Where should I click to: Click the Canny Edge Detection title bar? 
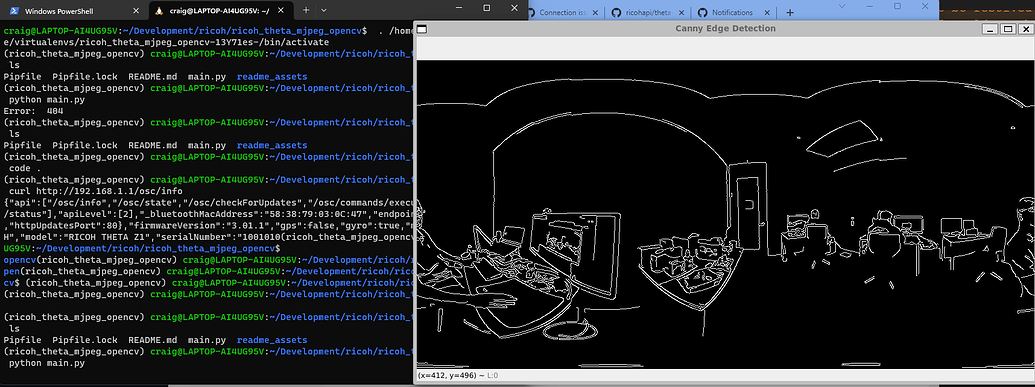(x=725, y=28)
